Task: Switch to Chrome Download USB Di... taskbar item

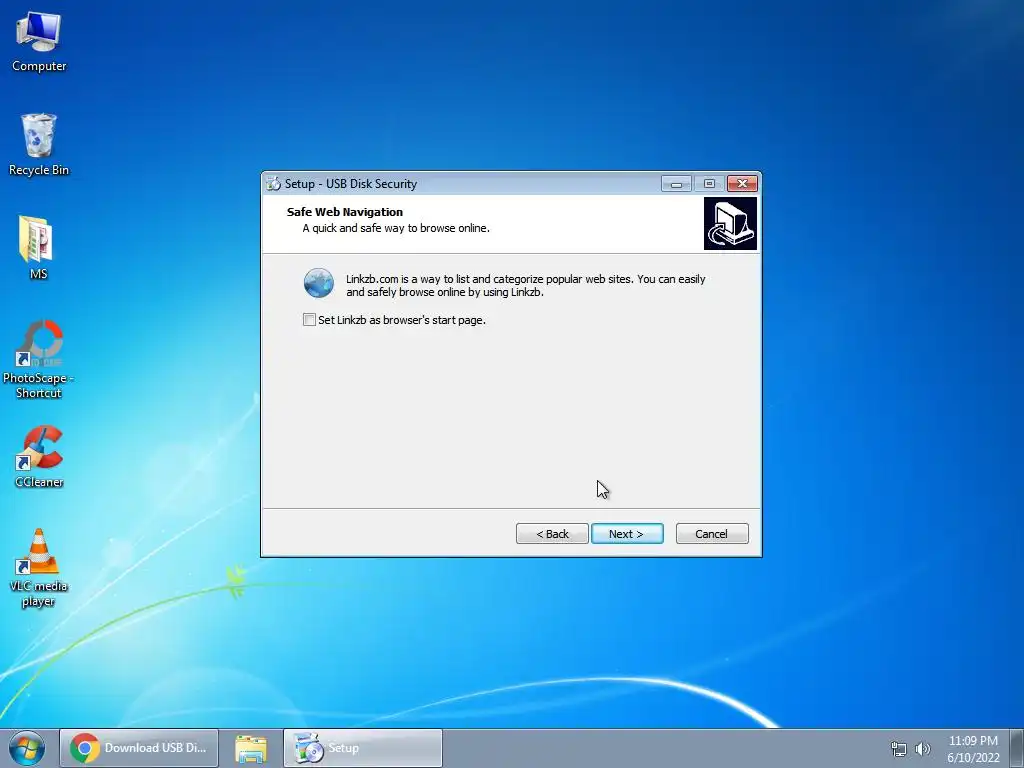Action: pos(139,748)
